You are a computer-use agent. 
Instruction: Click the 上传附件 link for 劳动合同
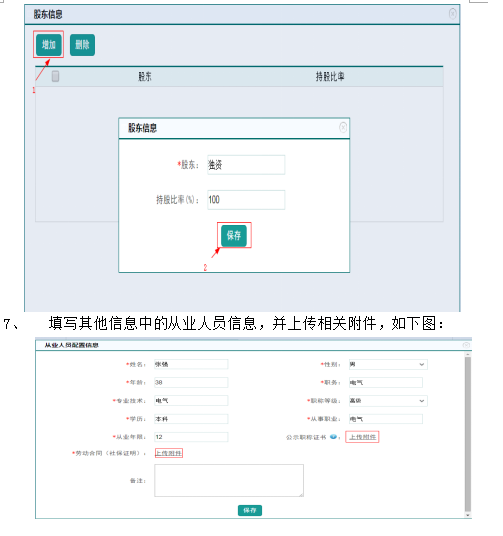coord(169,453)
